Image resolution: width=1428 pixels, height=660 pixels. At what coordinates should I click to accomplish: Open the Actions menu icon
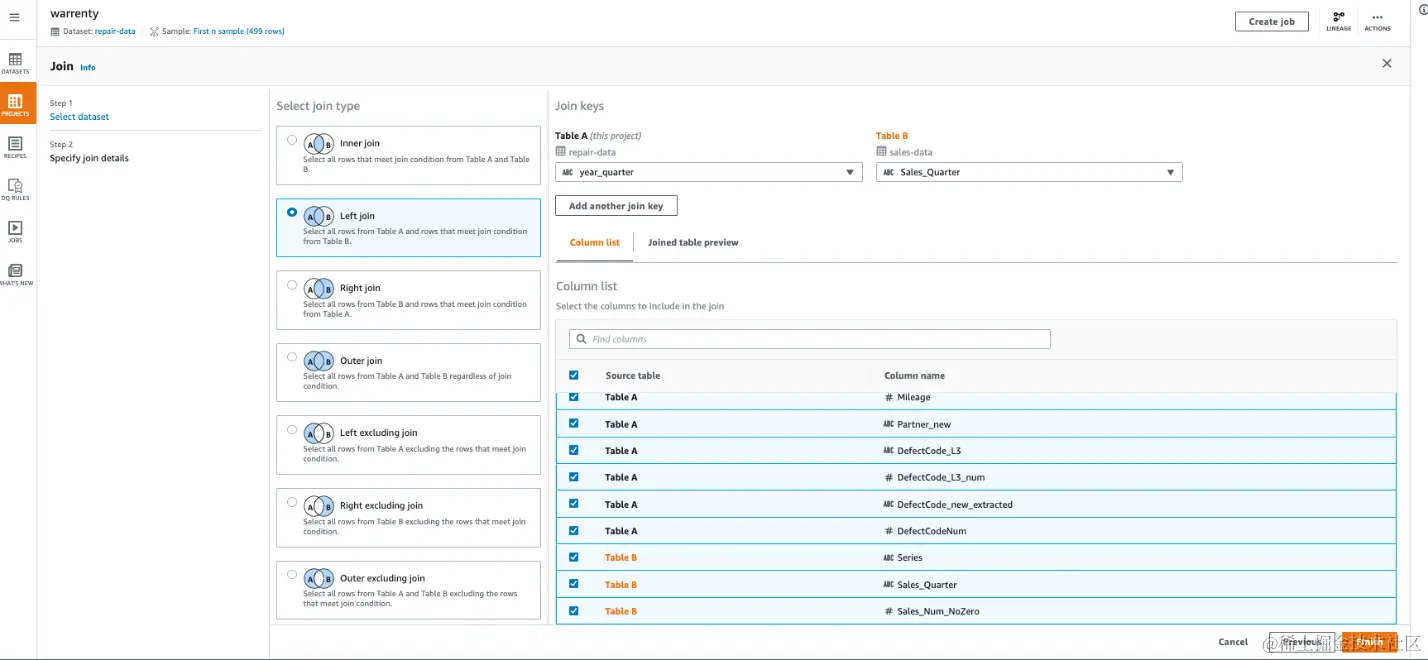coord(1377,20)
